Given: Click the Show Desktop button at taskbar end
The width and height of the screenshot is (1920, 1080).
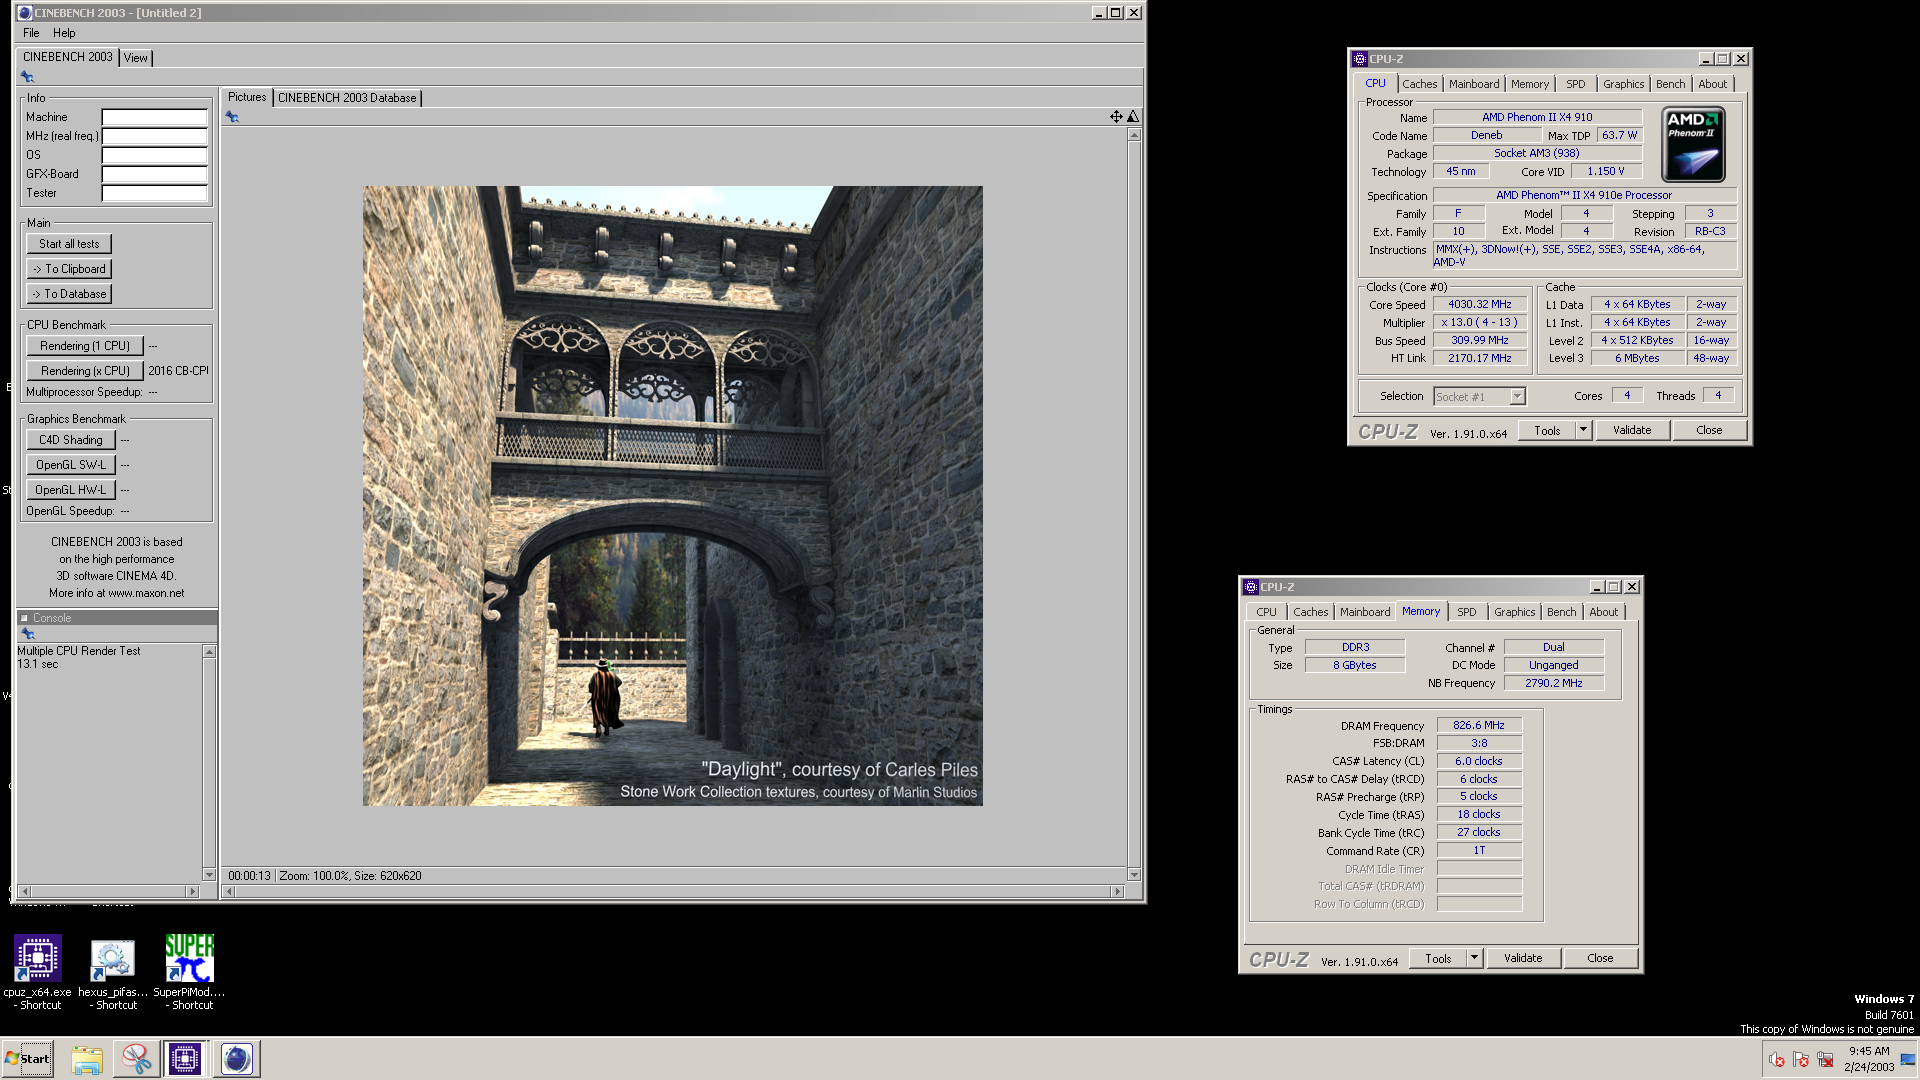Looking at the screenshot, I should click(1908, 1059).
